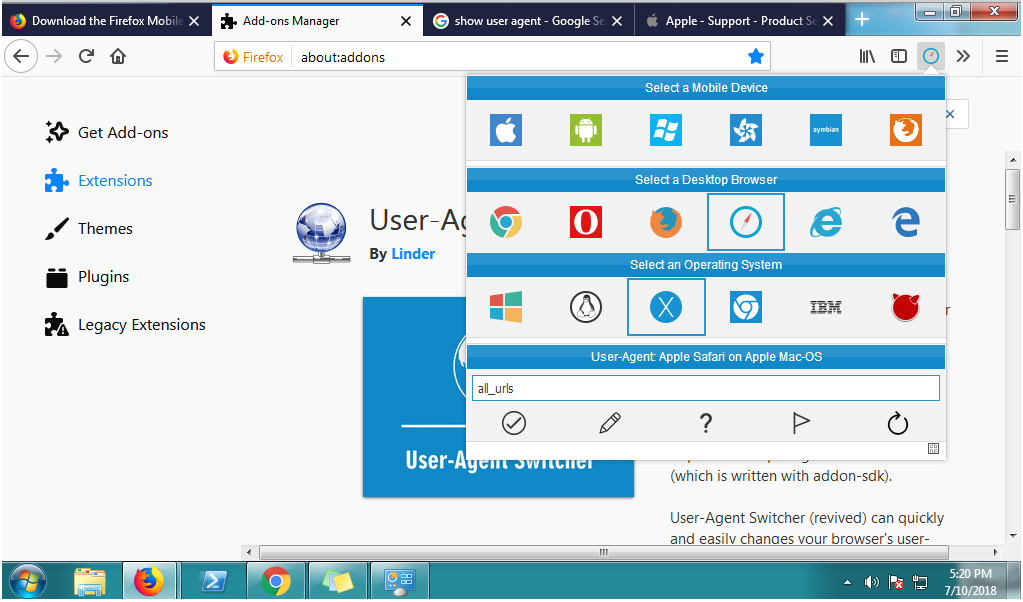Screen dimensions: 1023x602
Task: Choose the Chrome OS operating system icon
Action: point(746,307)
